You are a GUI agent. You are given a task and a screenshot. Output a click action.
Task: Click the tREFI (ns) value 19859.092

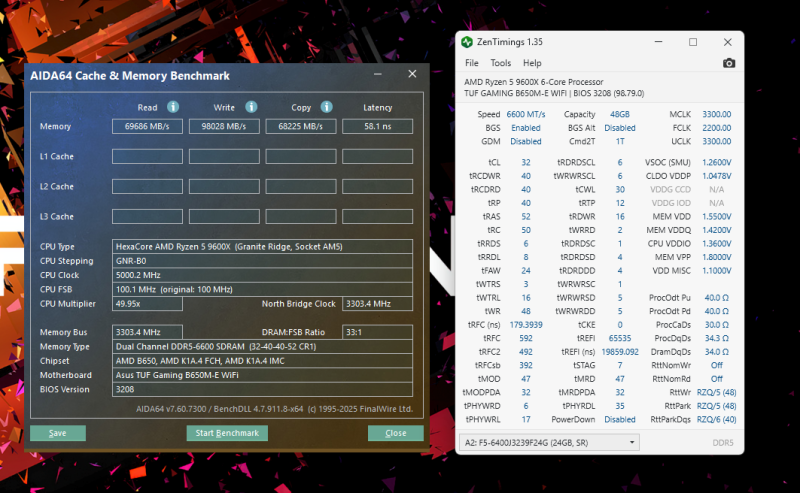coord(620,352)
